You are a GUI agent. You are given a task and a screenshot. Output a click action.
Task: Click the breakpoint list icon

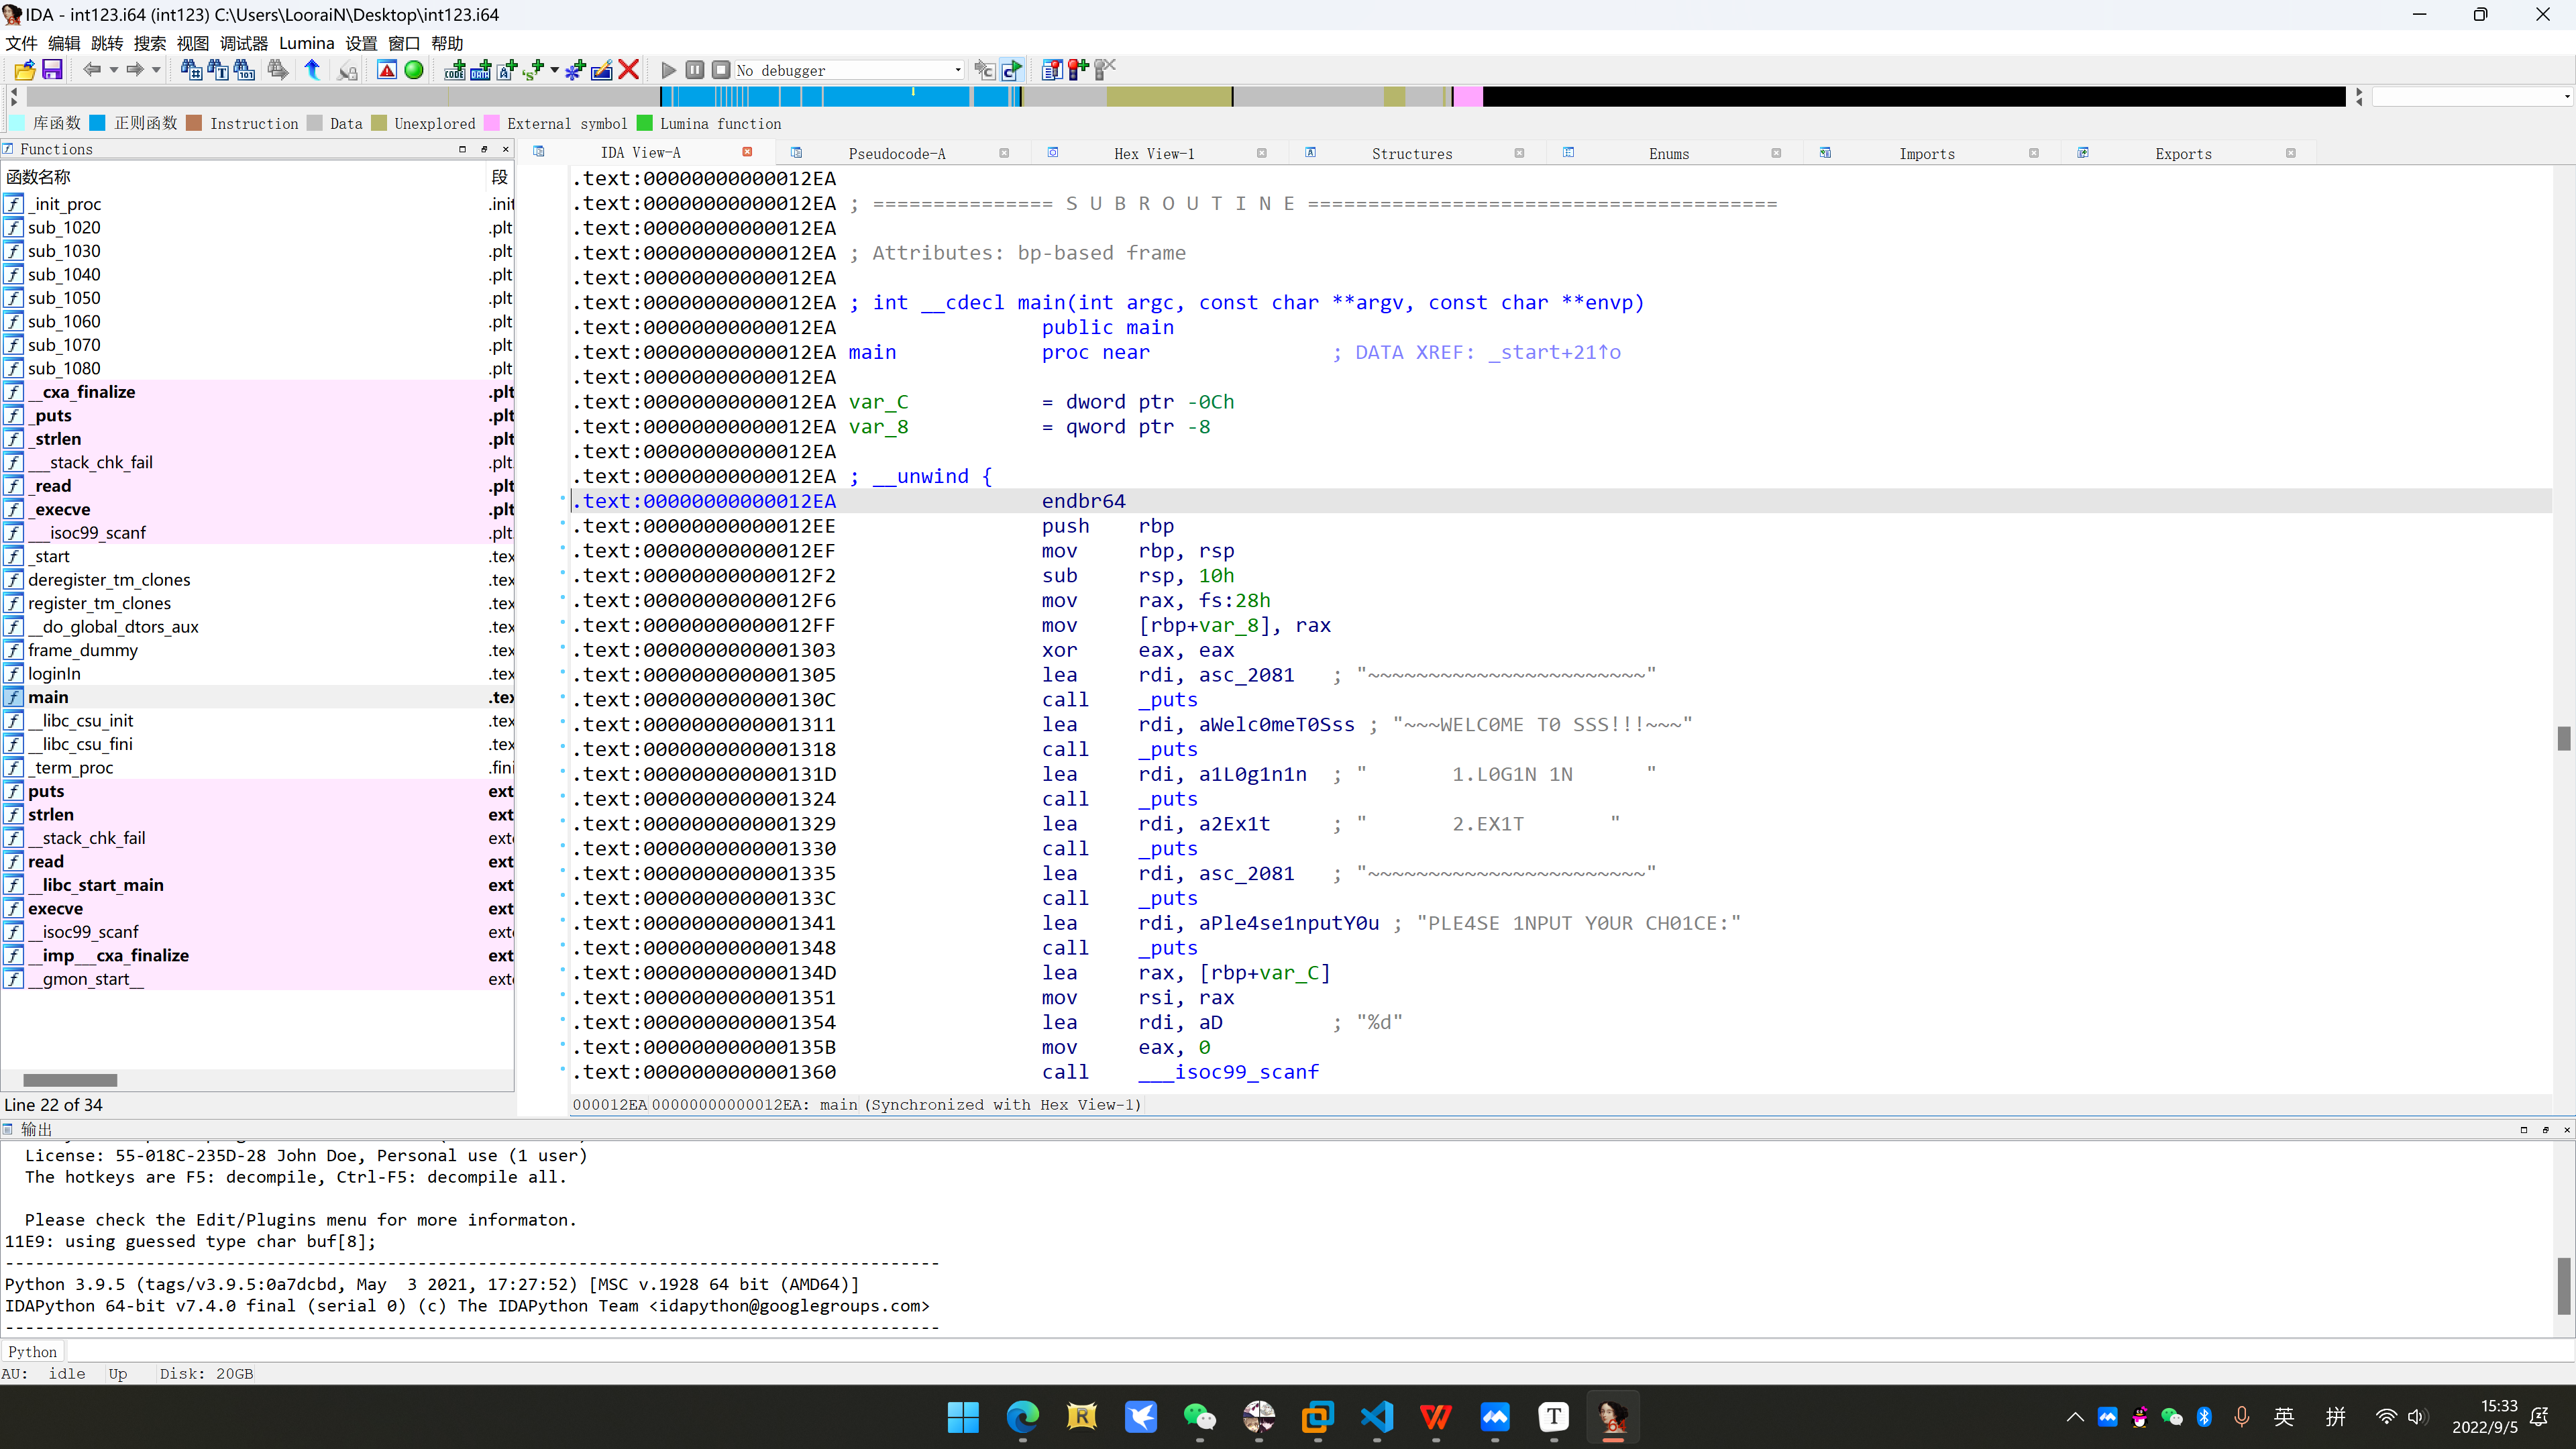pyautogui.click(x=1052, y=70)
